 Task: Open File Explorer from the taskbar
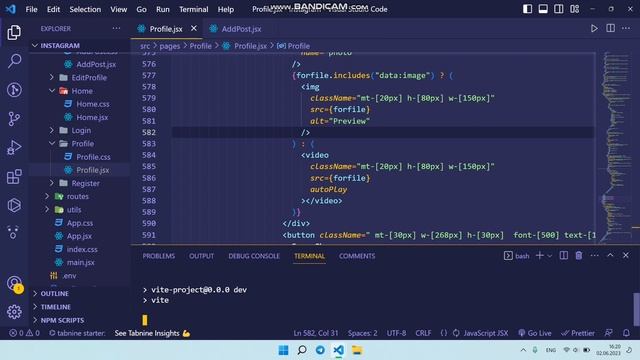pos(357,350)
